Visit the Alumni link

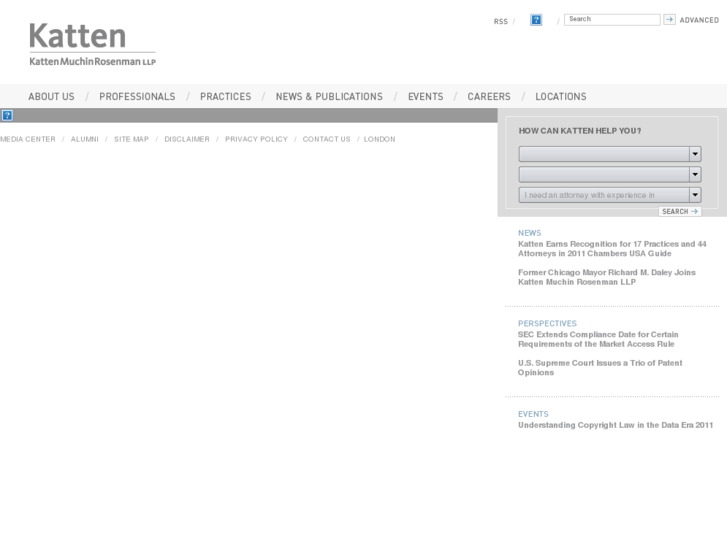pyautogui.click(x=84, y=139)
